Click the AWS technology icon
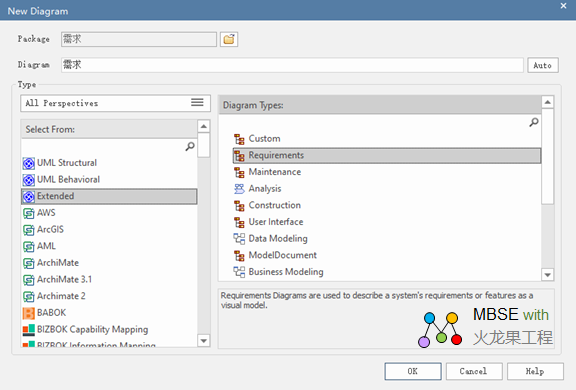576x390 pixels. 29,213
